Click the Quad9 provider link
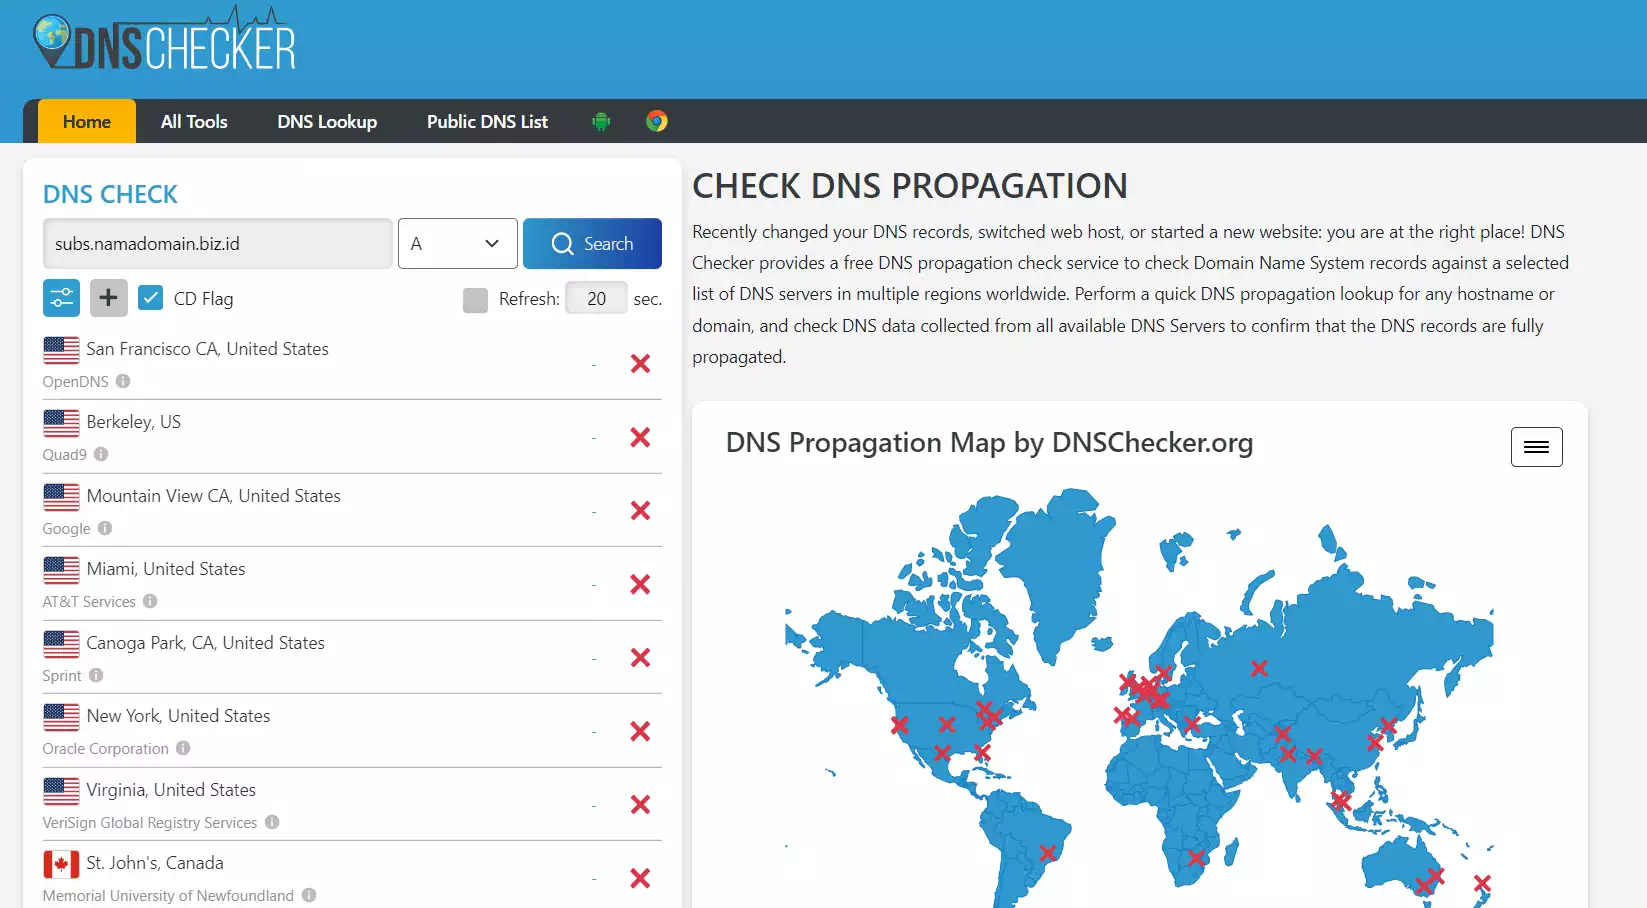The height and width of the screenshot is (908, 1647). (x=64, y=454)
